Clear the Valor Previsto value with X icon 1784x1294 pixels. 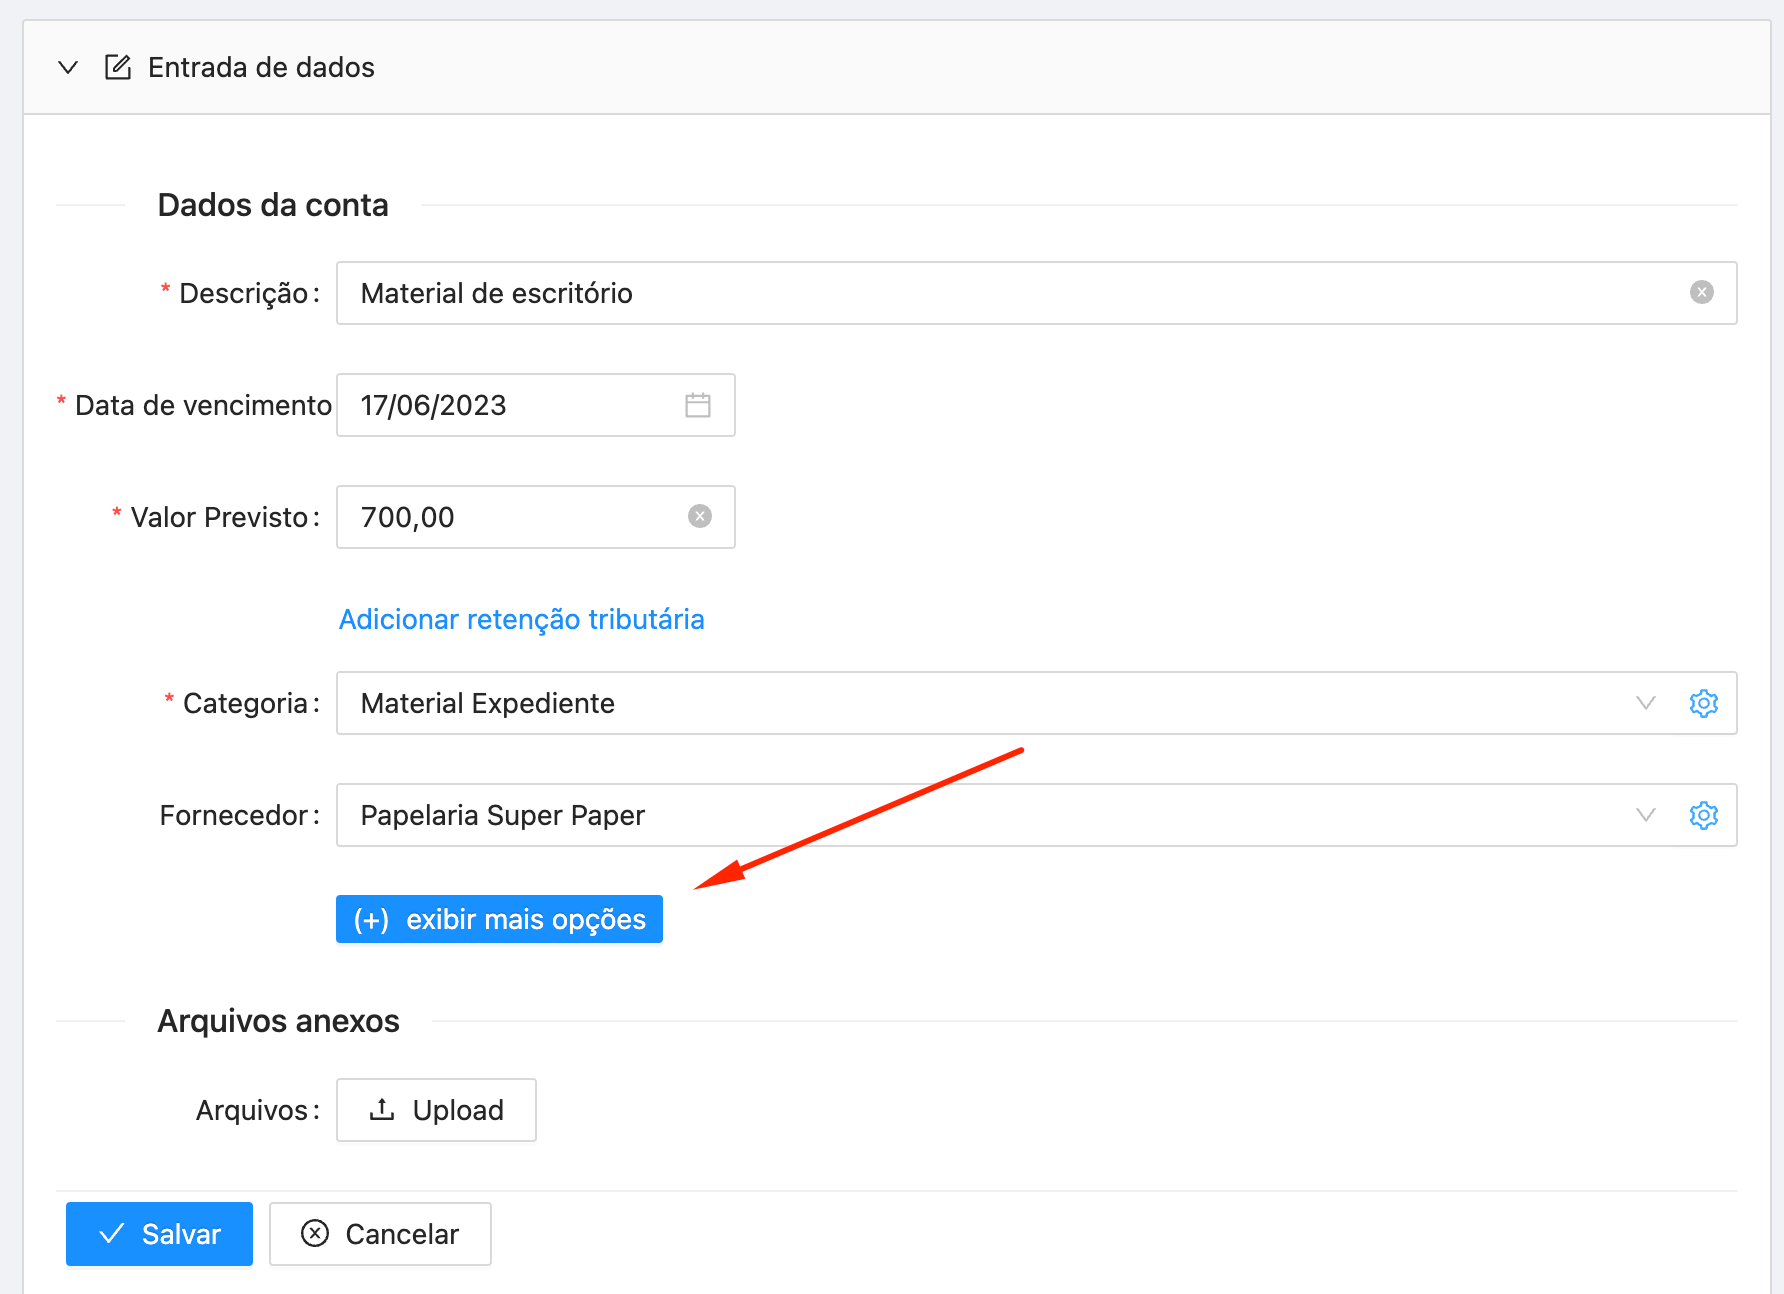click(700, 516)
